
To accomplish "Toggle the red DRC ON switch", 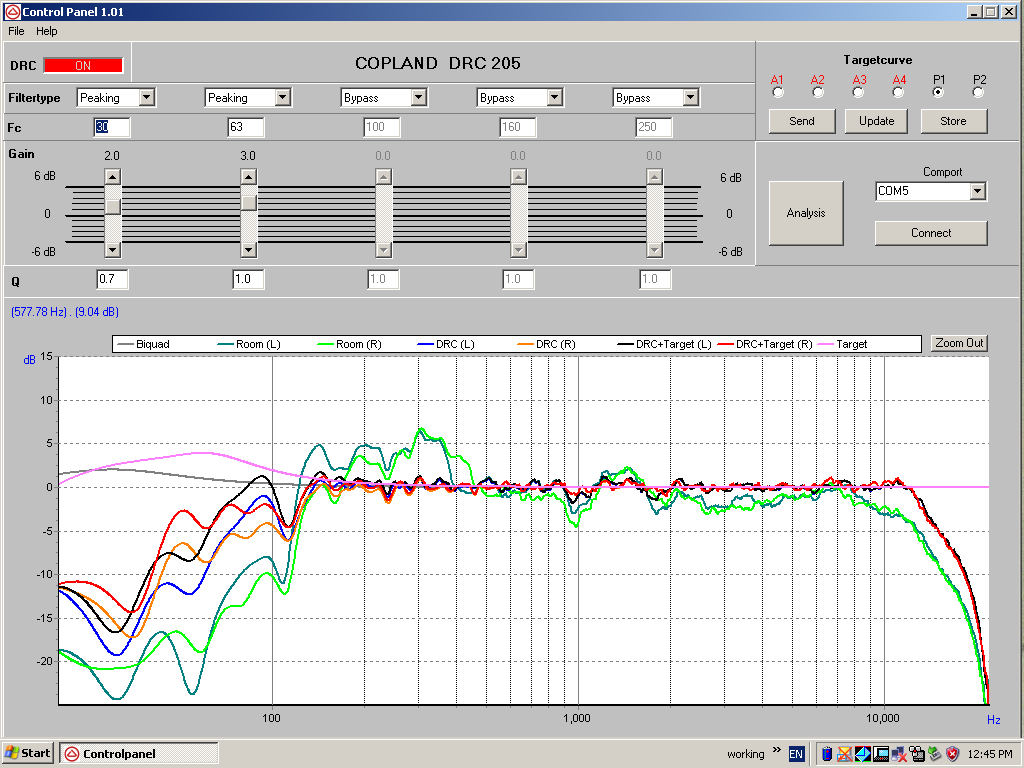I will [x=83, y=65].
